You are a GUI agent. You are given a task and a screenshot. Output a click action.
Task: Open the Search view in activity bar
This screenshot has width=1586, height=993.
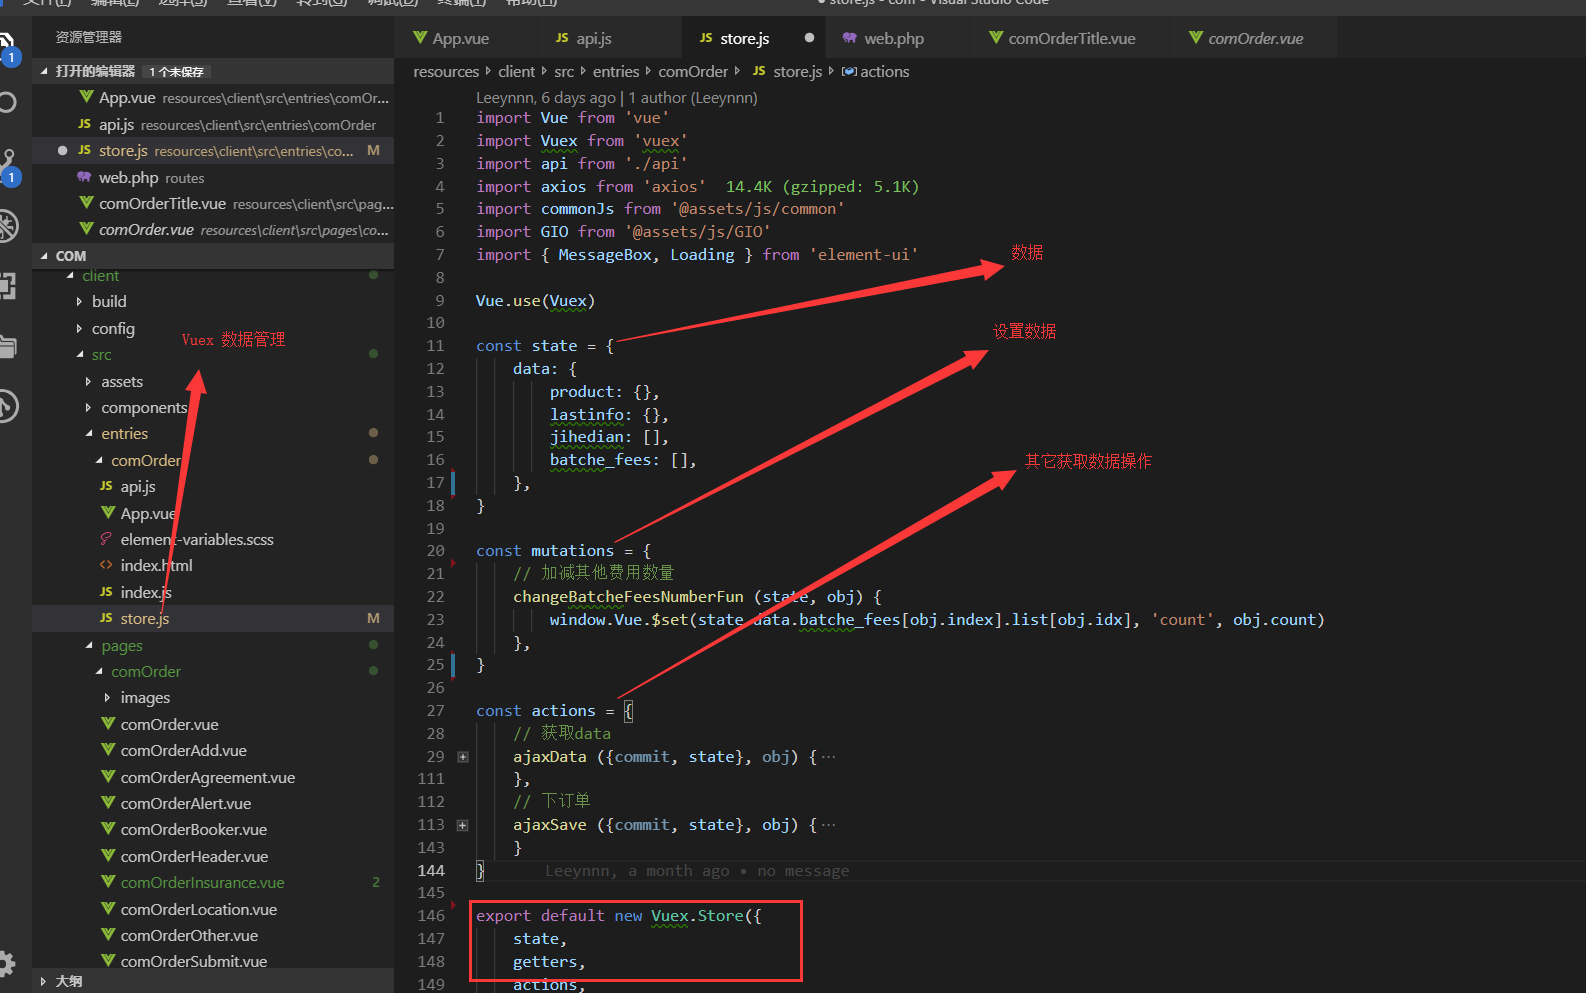(8, 102)
